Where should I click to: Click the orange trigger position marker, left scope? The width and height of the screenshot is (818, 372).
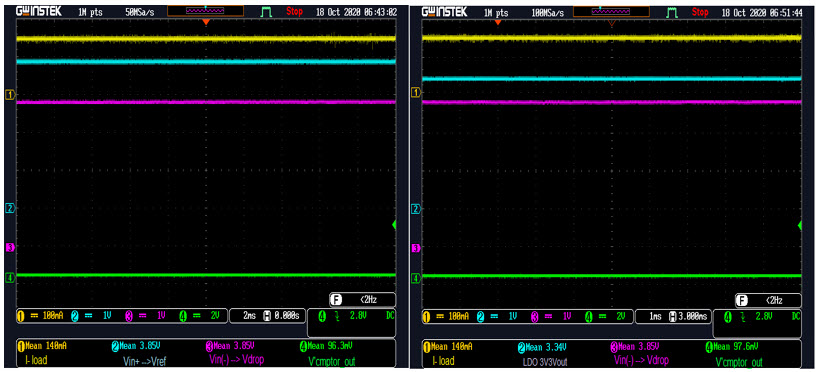click(206, 21)
